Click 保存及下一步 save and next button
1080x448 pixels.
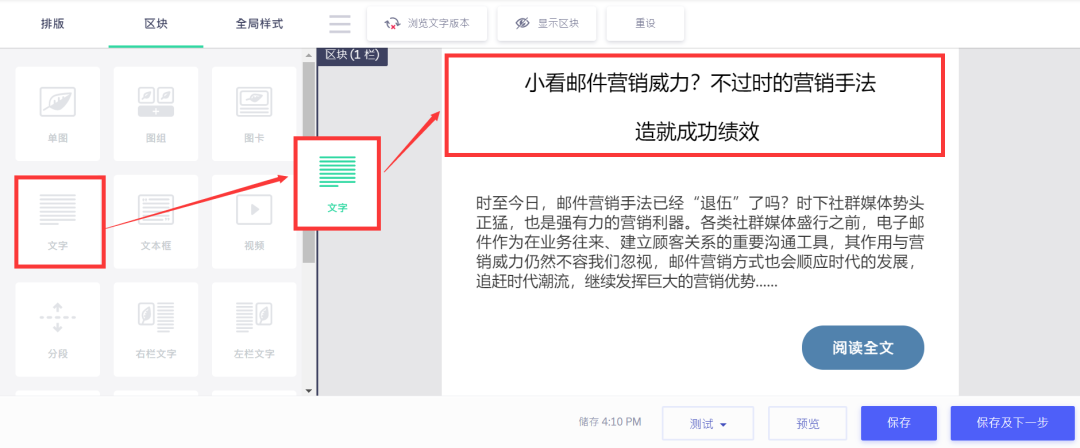pos(1012,423)
